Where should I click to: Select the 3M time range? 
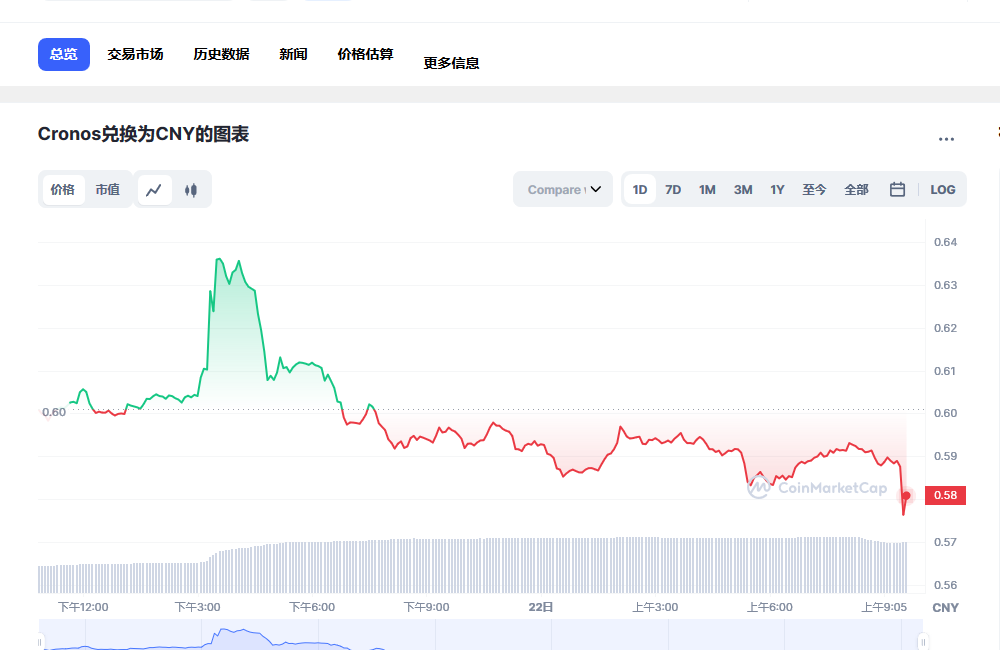(x=743, y=189)
